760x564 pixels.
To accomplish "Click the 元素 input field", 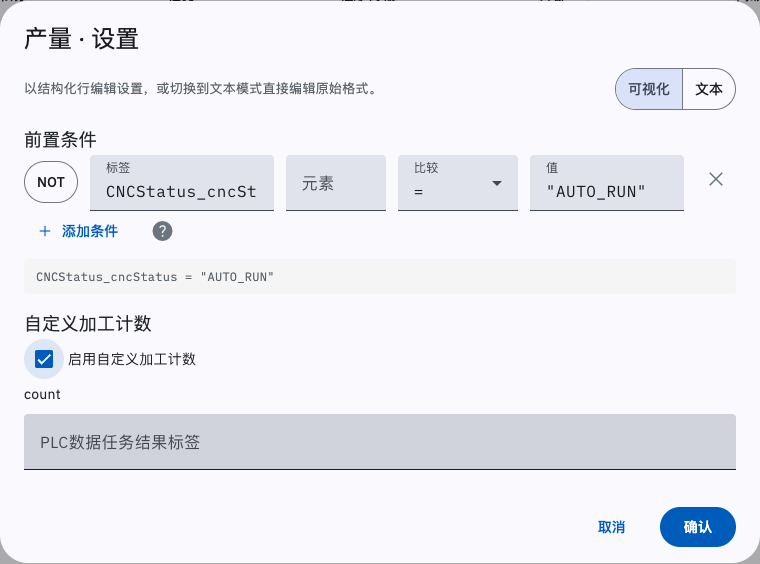I will coord(336,183).
